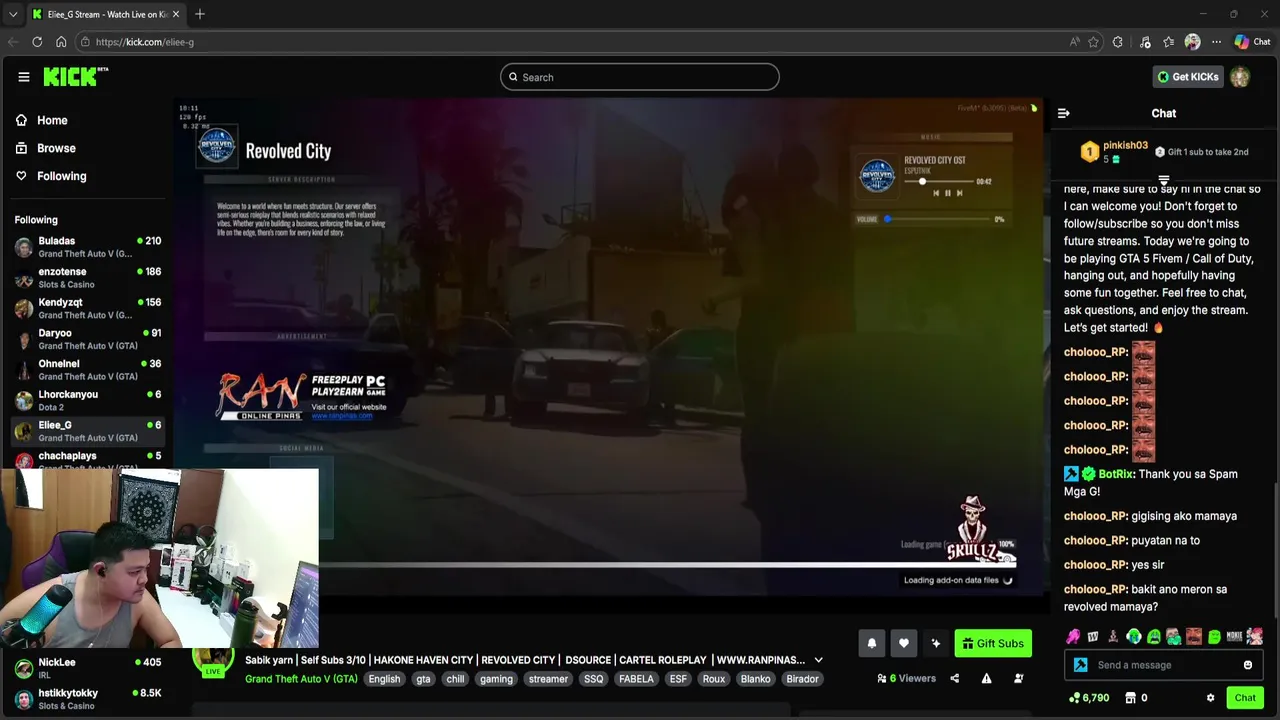Insert the green crying quick emote
This screenshot has width=1280, height=720.
pyautogui.click(x=1134, y=636)
